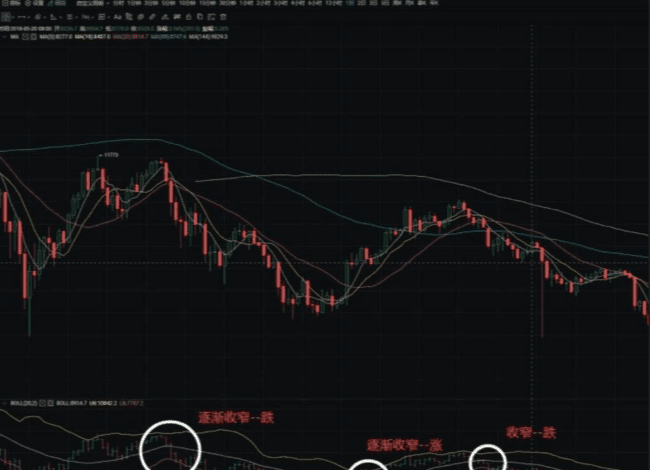Switch to the 分时 timeframe
650x470 pixels.
118,3
